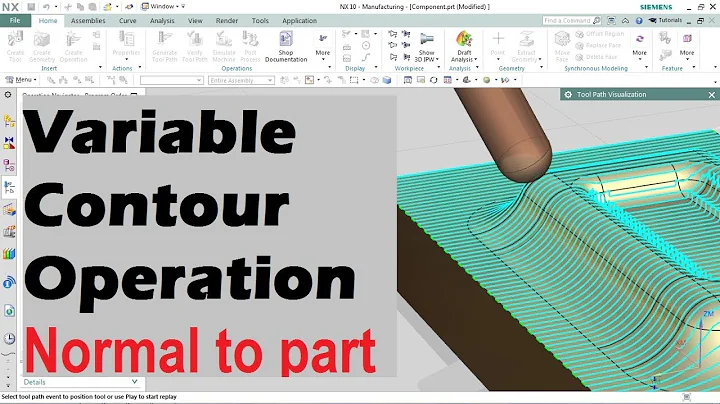Click the Find a Command search box
The width and height of the screenshot is (720, 404).
572,21
